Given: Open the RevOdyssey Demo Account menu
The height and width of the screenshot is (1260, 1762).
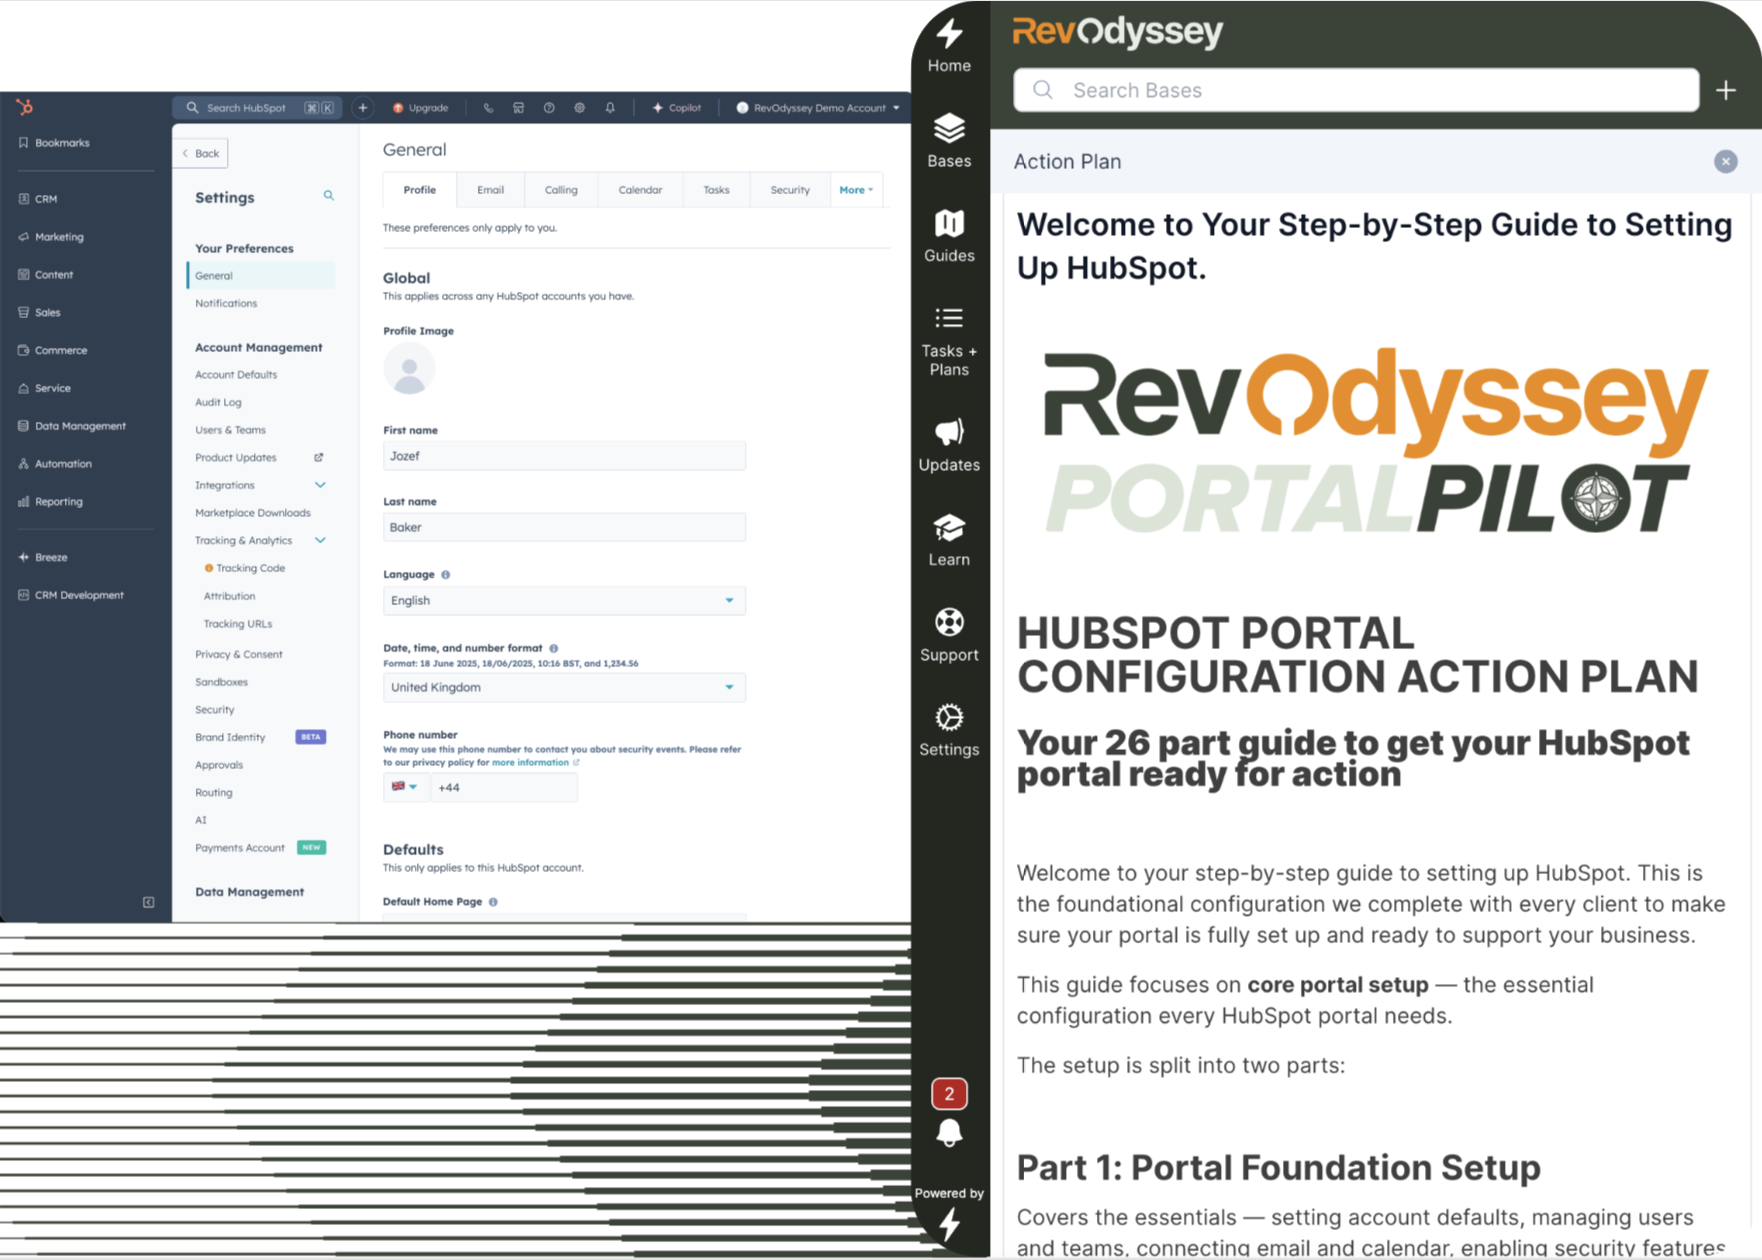Looking at the screenshot, I should [x=818, y=108].
